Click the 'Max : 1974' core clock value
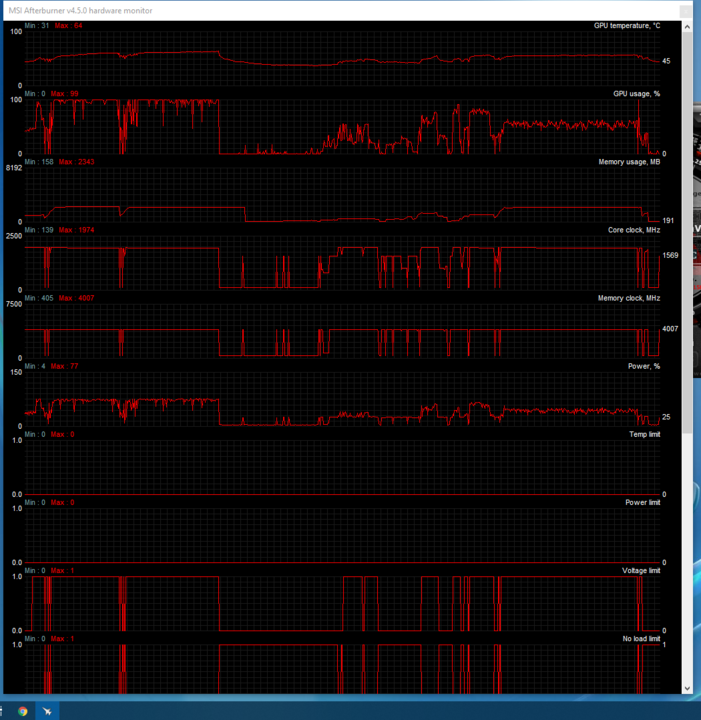The image size is (701, 720). [x=76, y=230]
